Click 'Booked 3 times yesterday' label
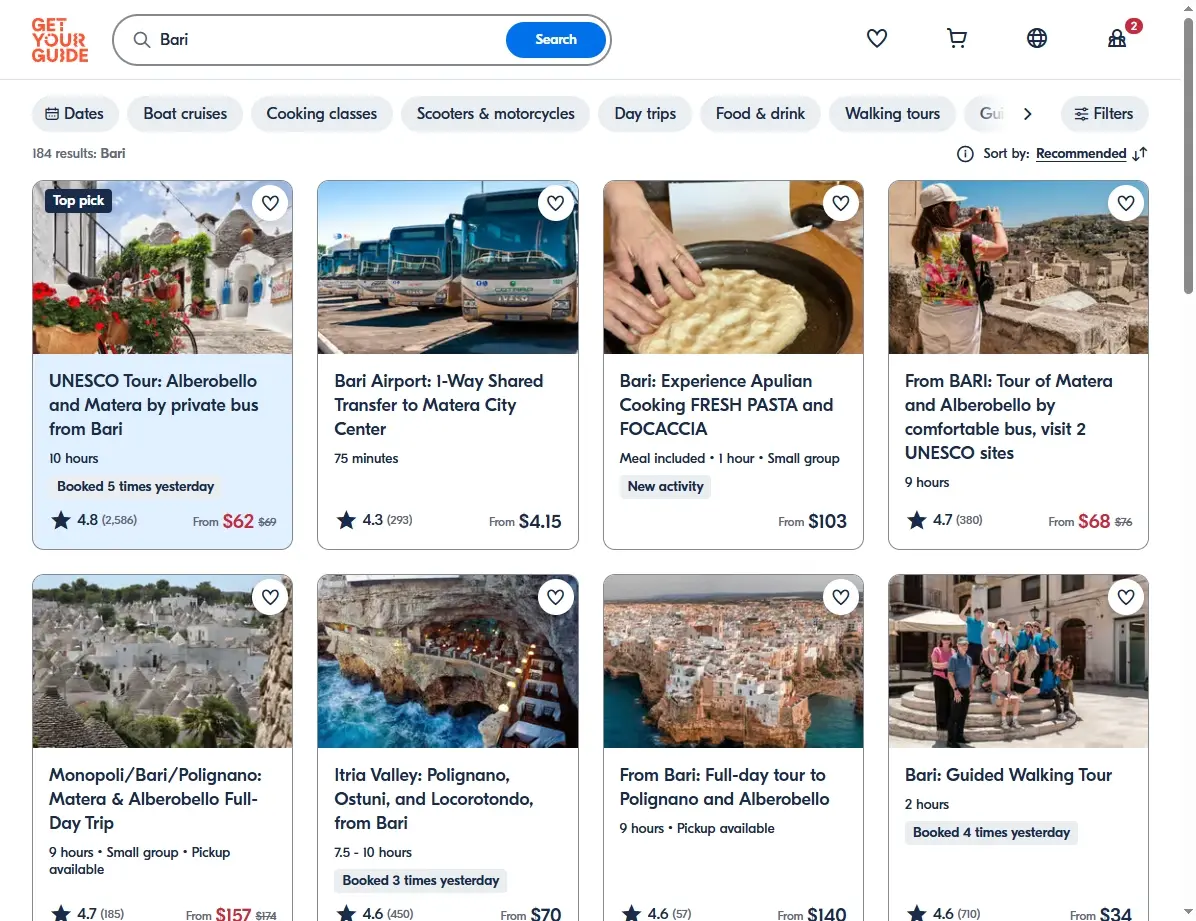Viewport: 1196px width, 921px height. pyautogui.click(x=420, y=881)
